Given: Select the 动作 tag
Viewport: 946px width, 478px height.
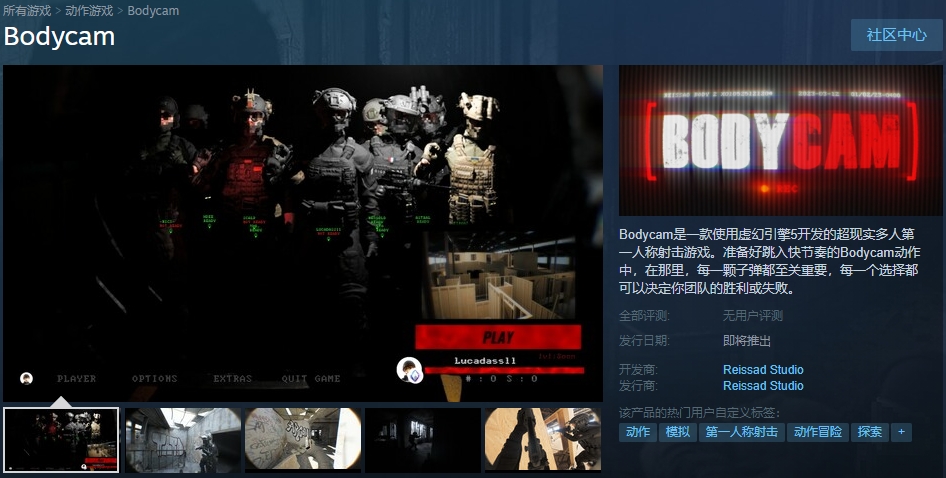Looking at the screenshot, I should (638, 432).
